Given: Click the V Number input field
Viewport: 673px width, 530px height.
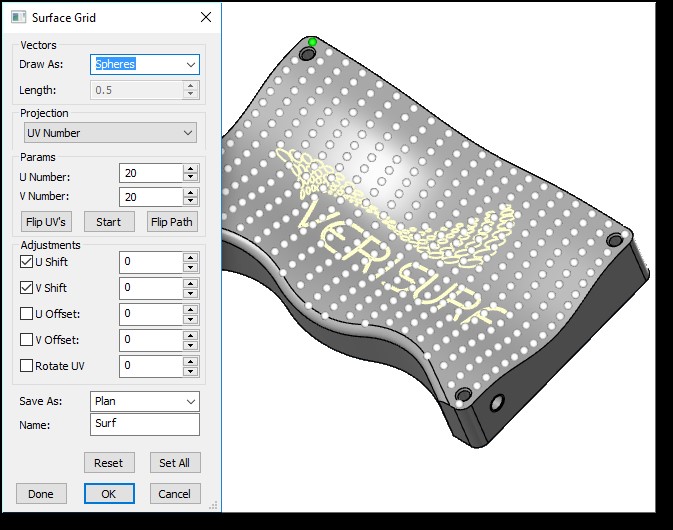Looking at the screenshot, I should coord(151,197).
